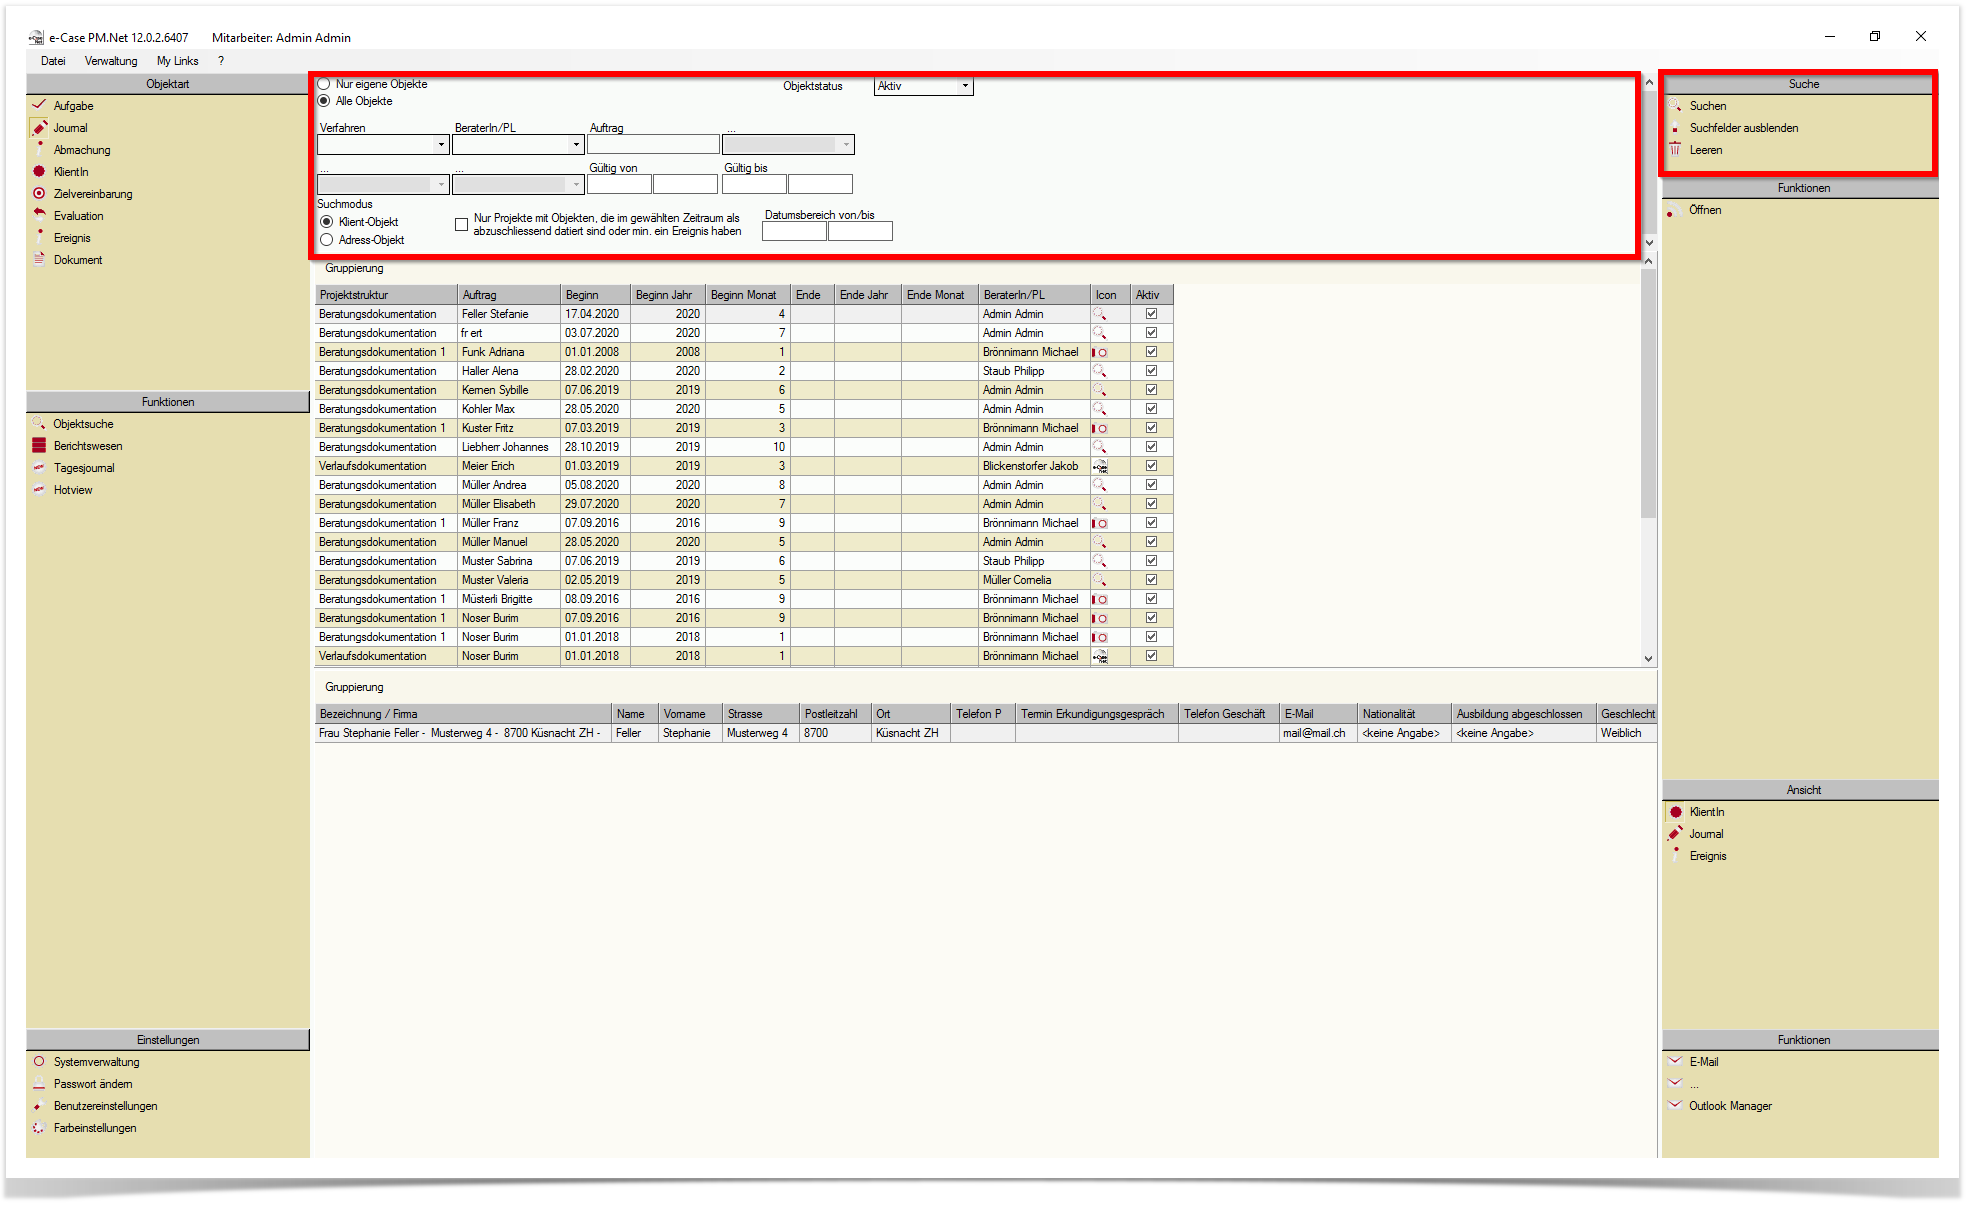This screenshot has height=1207, width=1973.
Task: Toggle Aktiv checkbox for Funk Adriana row
Action: pos(1151,352)
